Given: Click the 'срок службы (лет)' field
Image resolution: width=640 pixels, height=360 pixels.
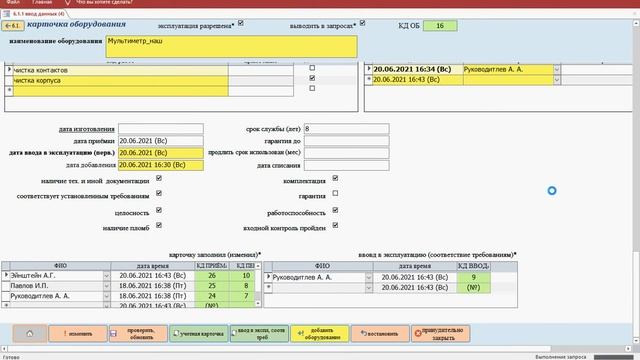Looking at the screenshot, I should 347,129.
